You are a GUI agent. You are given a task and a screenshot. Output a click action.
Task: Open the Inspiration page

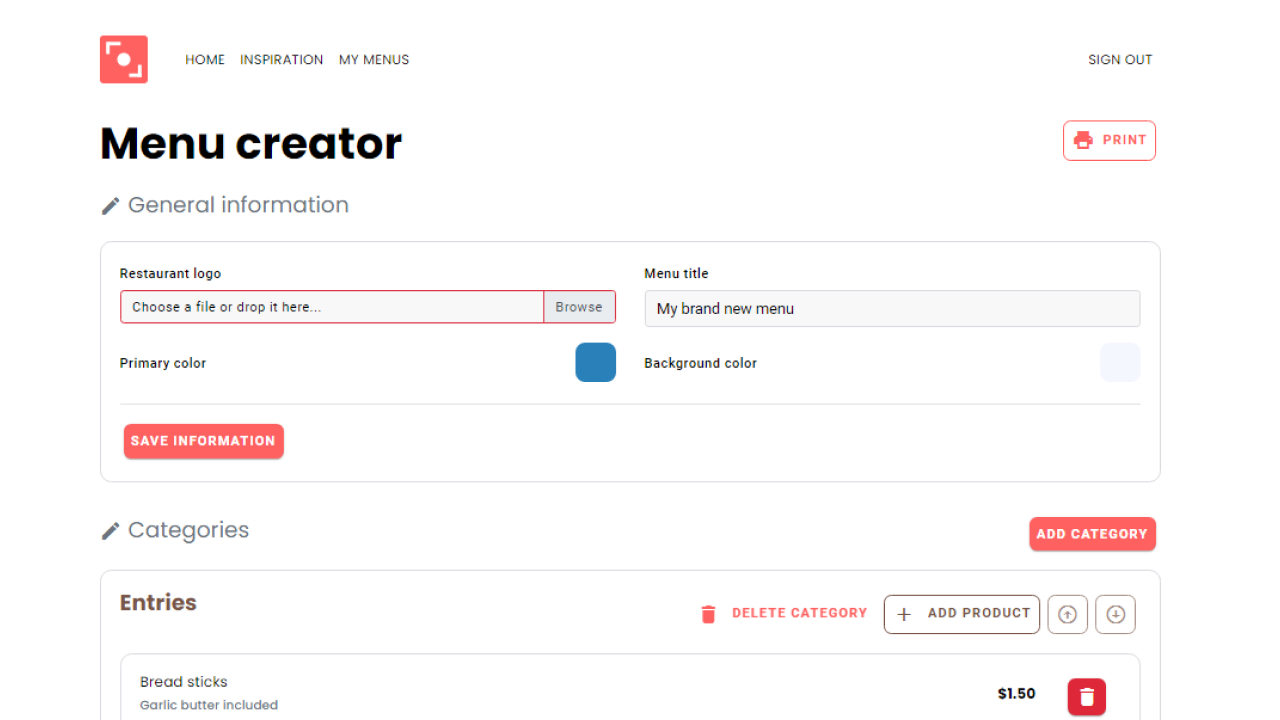(x=282, y=60)
